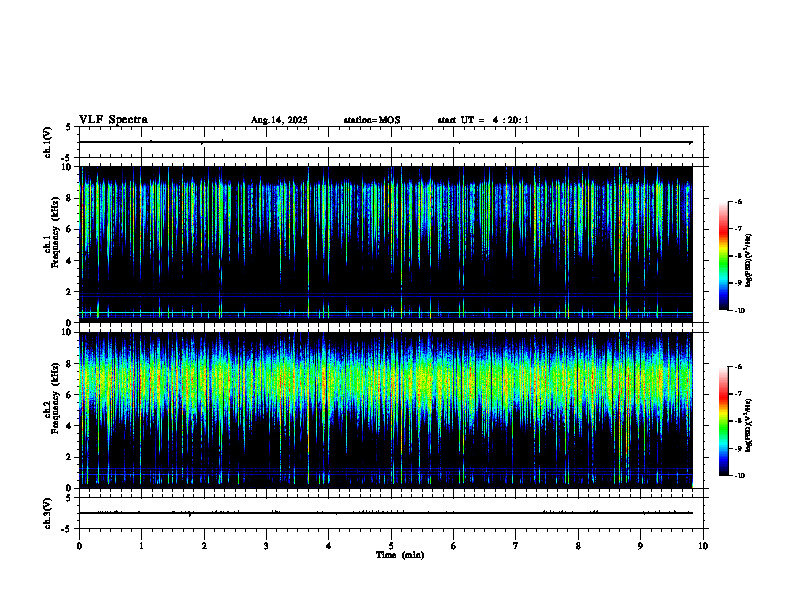Click the 'start UT = 4 :20: 1' text
The width and height of the screenshot is (792, 612).
pos(483,120)
